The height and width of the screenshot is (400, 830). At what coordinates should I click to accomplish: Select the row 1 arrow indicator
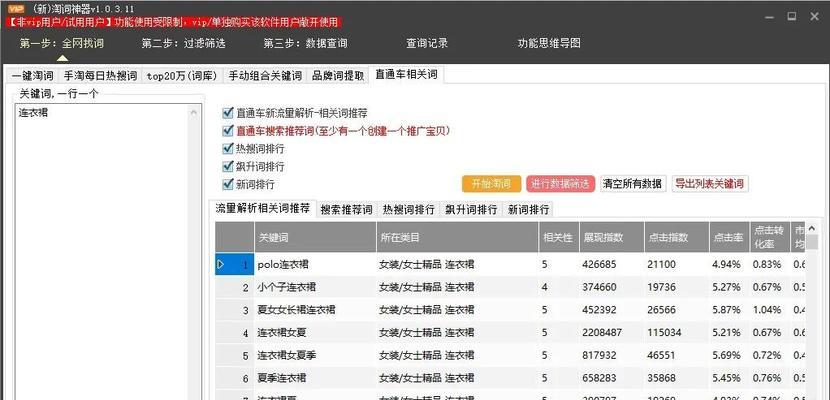click(x=221, y=263)
